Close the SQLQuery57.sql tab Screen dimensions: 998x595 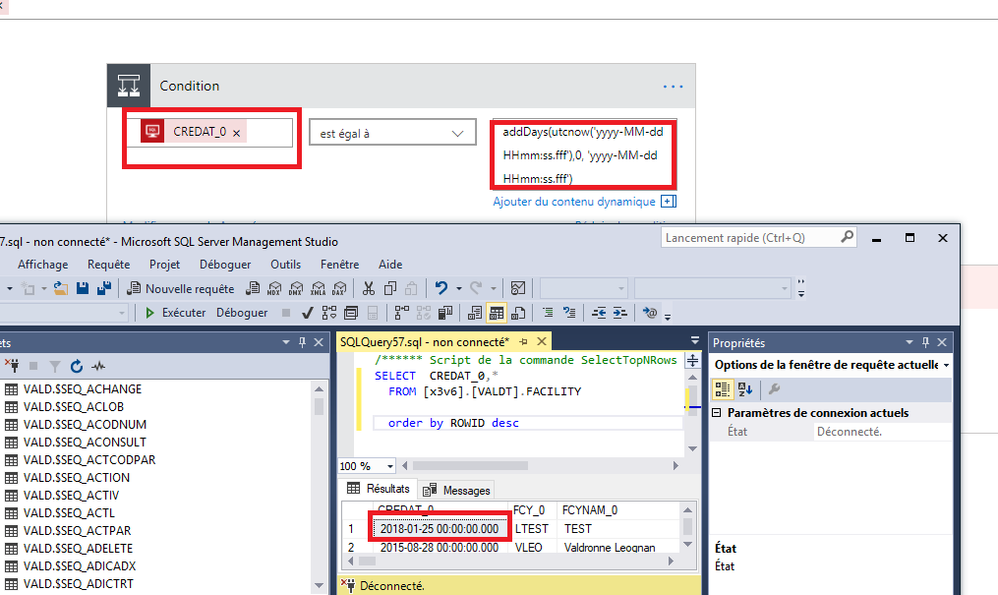point(542,342)
